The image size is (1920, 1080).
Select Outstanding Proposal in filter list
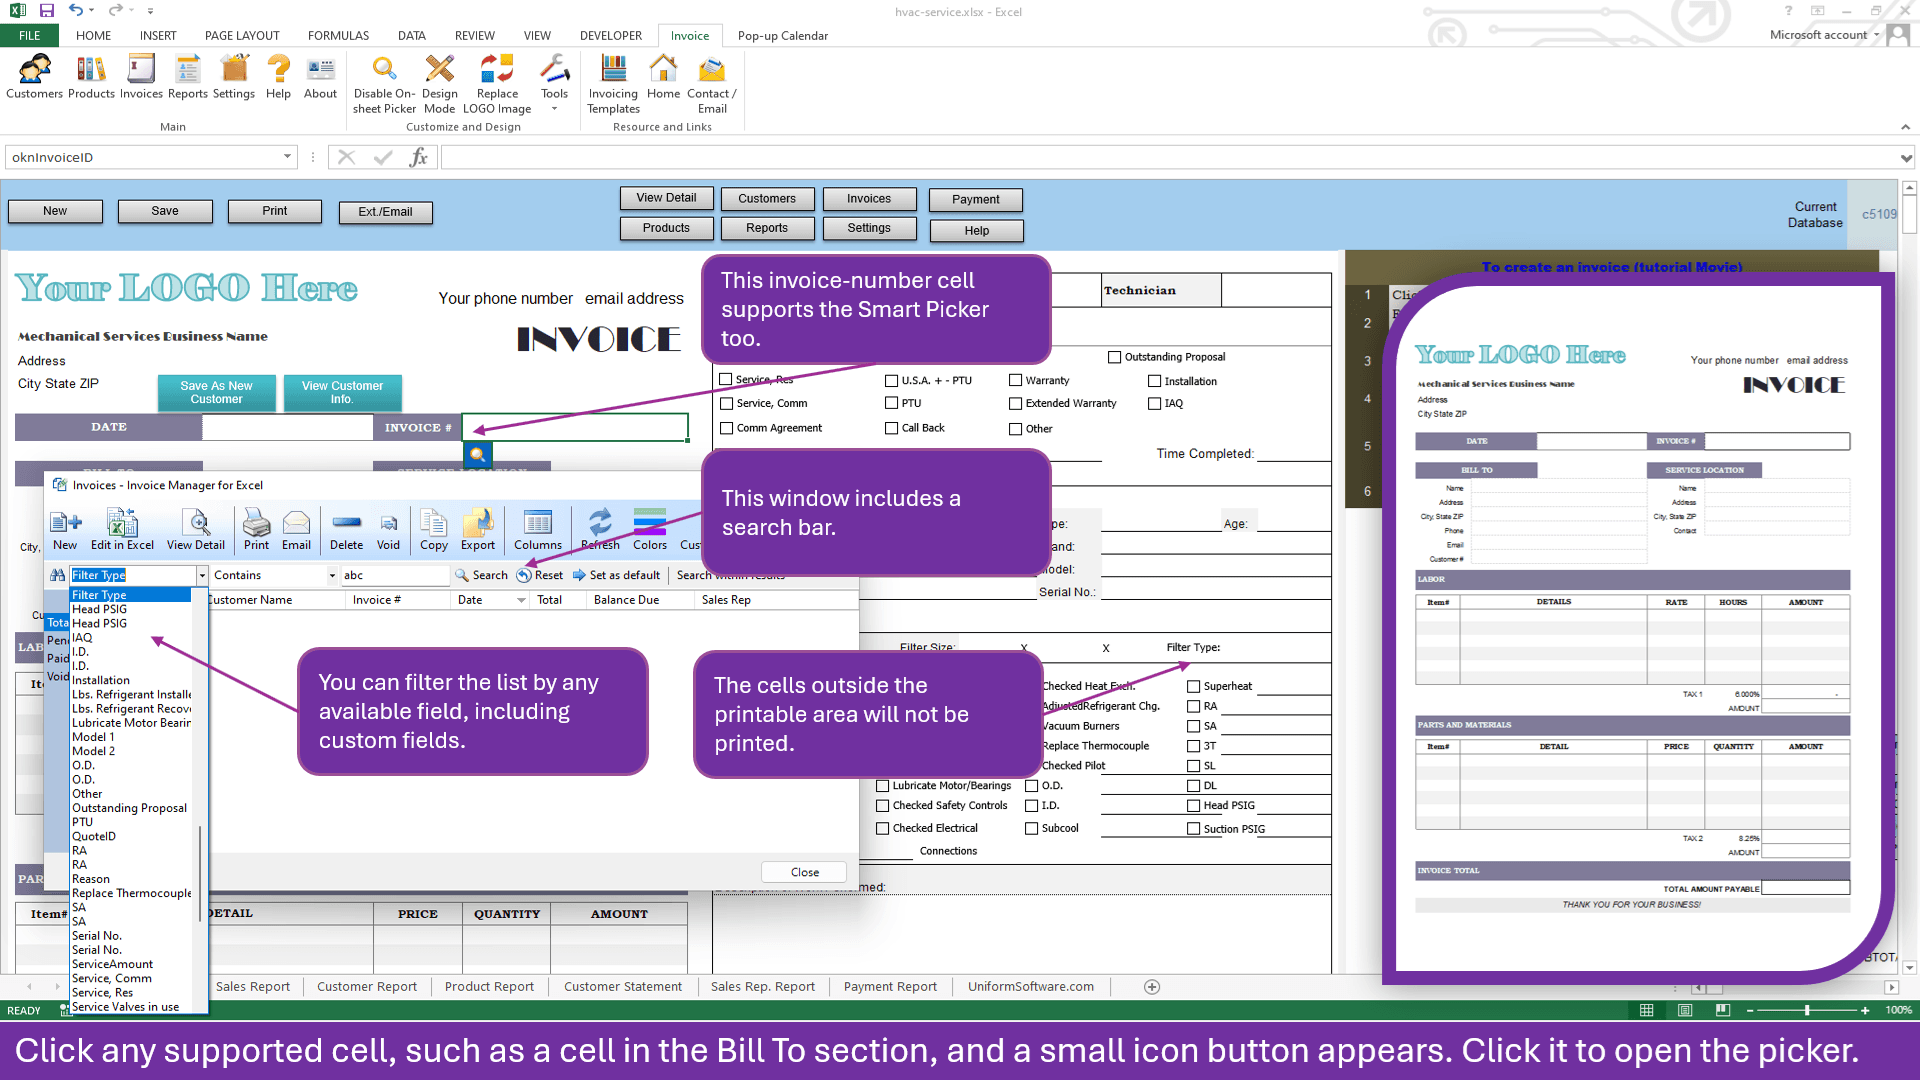(129, 808)
